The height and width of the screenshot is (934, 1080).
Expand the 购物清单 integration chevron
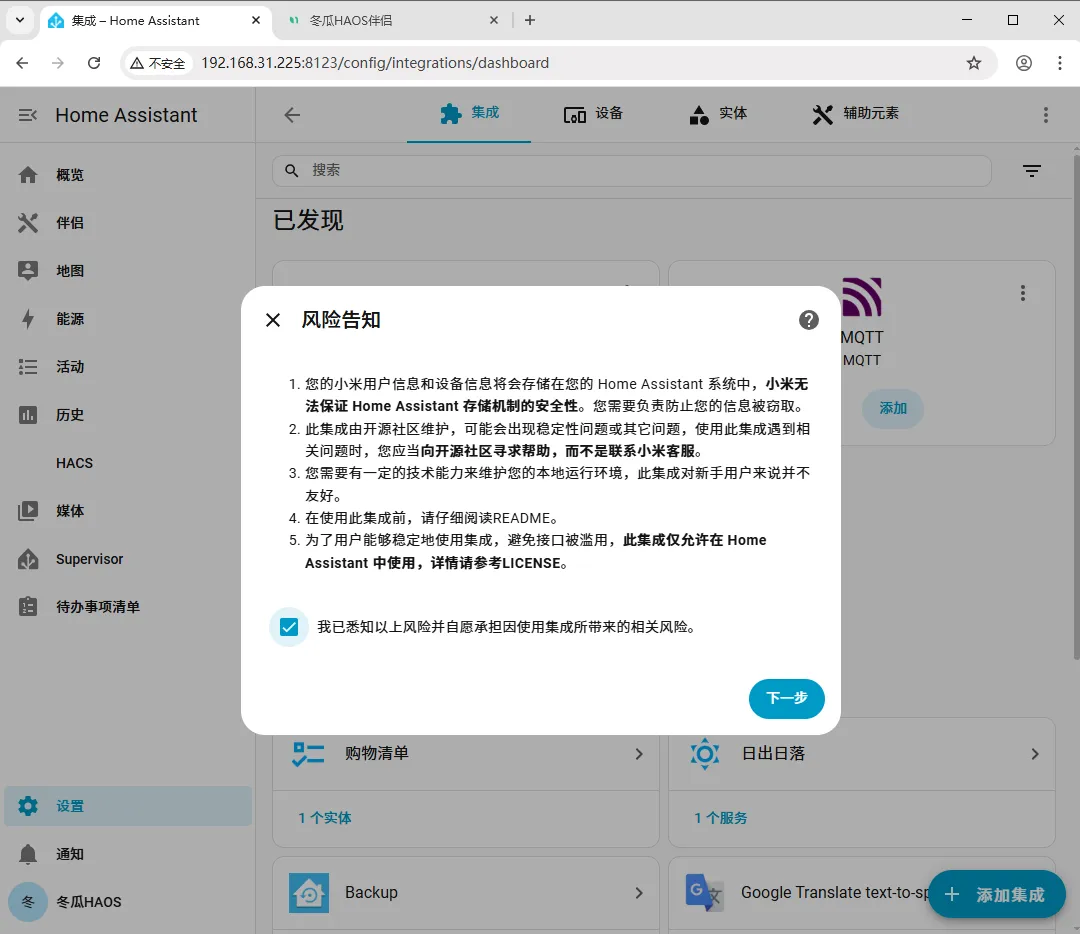638,754
